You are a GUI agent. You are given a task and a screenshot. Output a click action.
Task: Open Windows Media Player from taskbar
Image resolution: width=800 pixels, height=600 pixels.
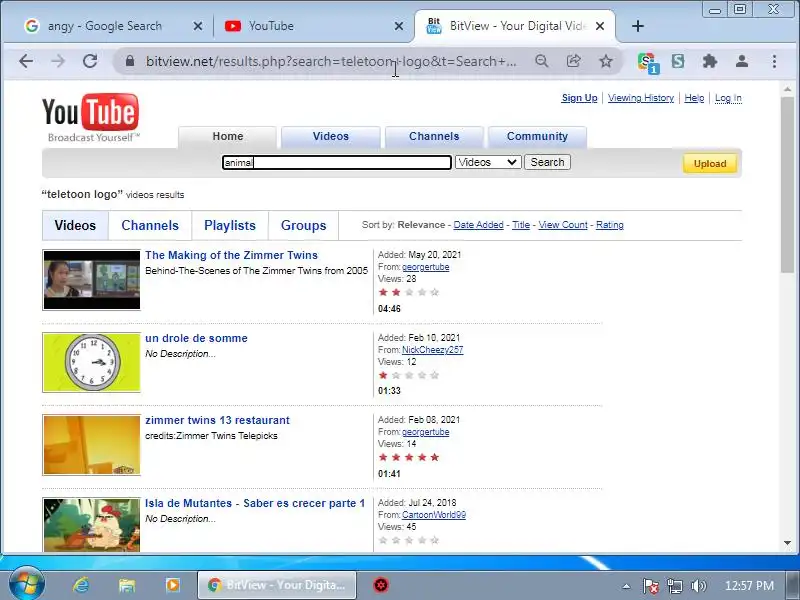[172, 585]
